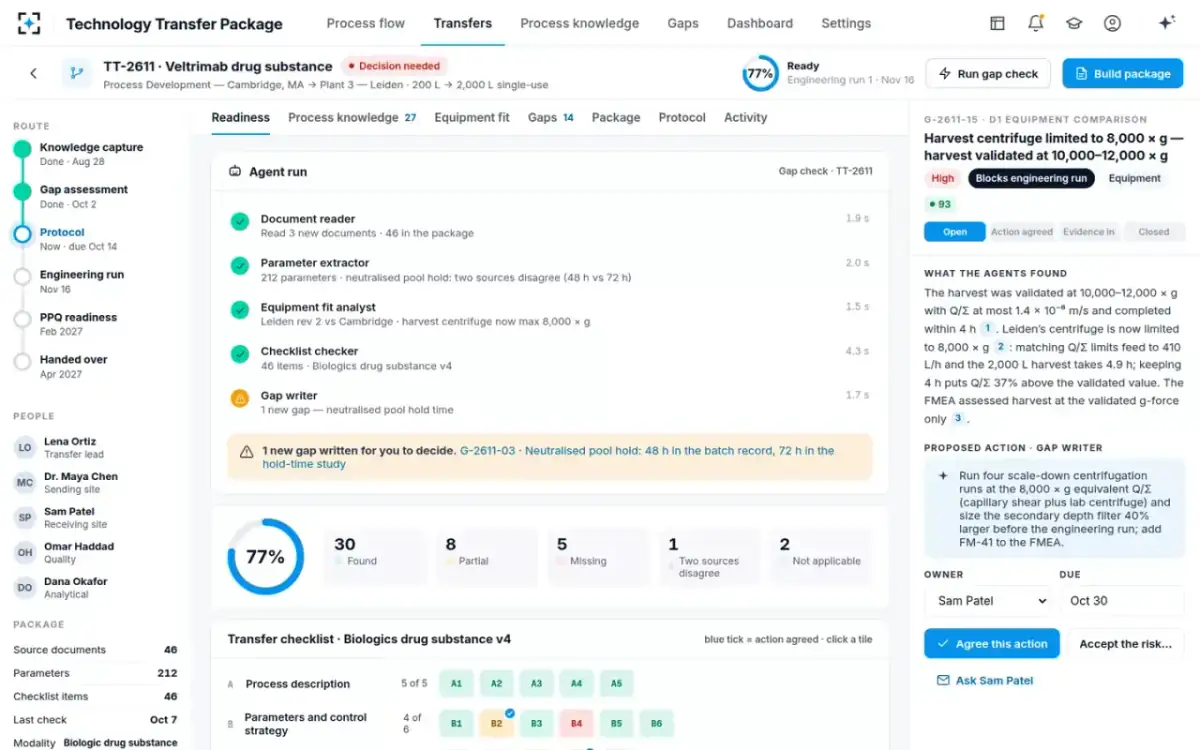Click the app logo icon
The width and height of the screenshot is (1200, 750).
point(30,23)
